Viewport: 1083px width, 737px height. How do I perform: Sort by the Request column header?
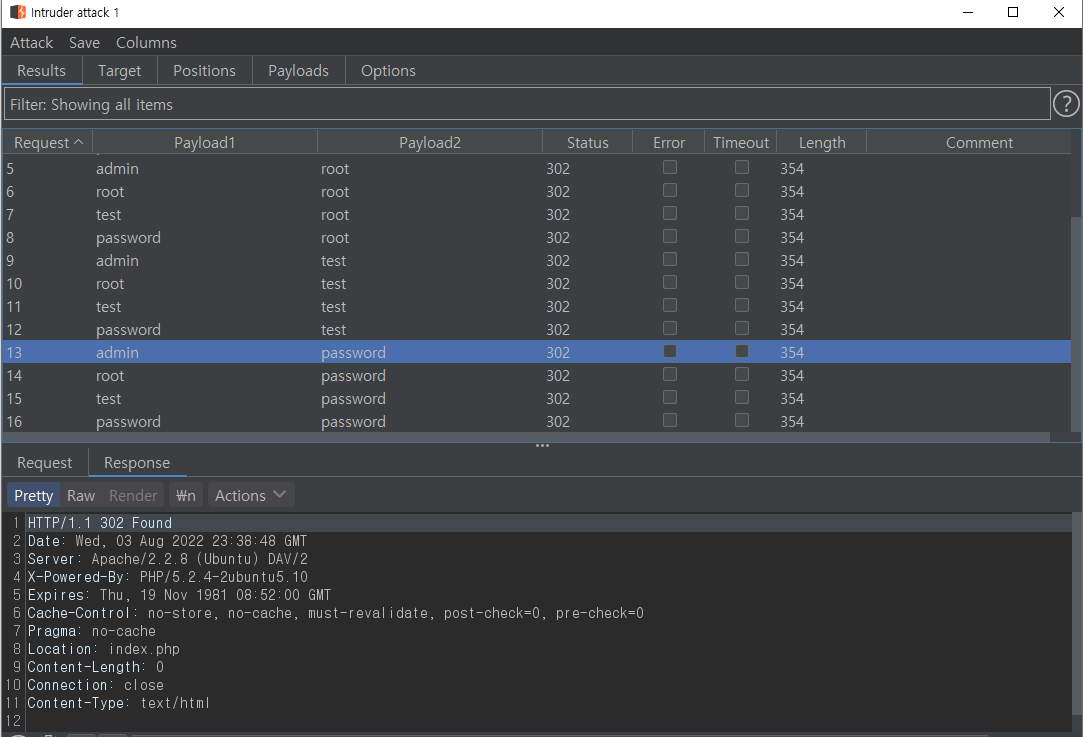click(x=48, y=142)
